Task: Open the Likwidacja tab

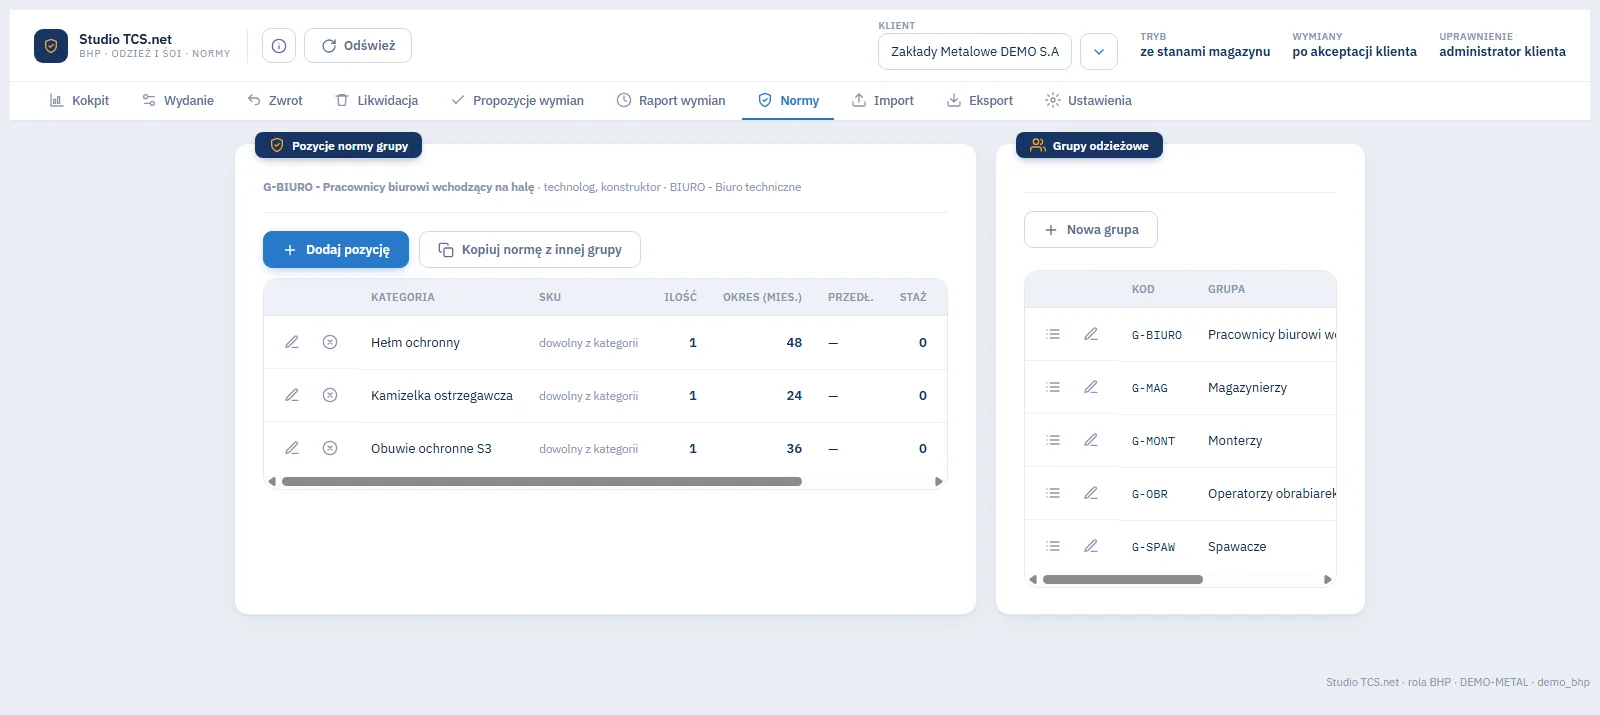Action: [376, 100]
